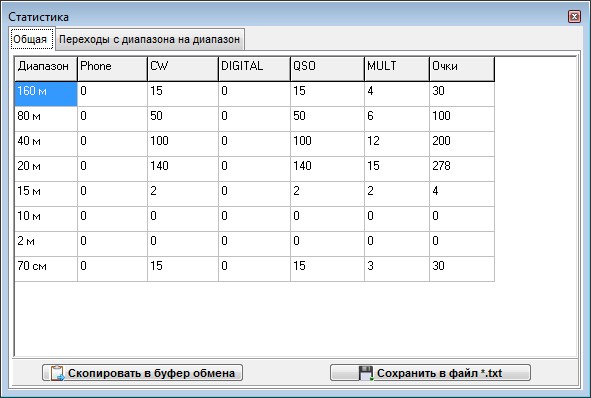
Task: Click CW value 140 in 20 м row
Action: (x=183, y=169)
